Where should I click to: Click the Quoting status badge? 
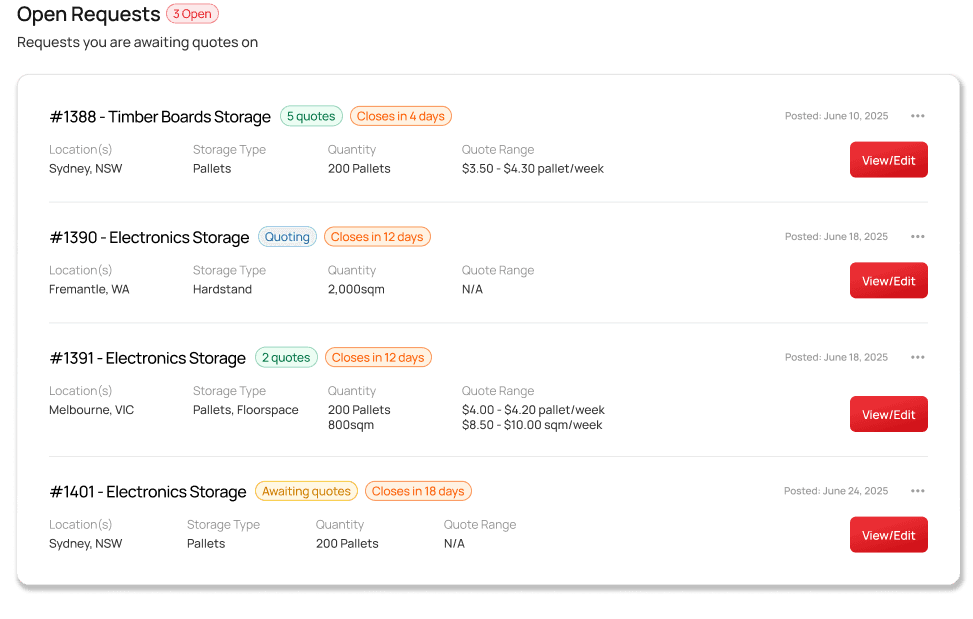pos(287,237)
